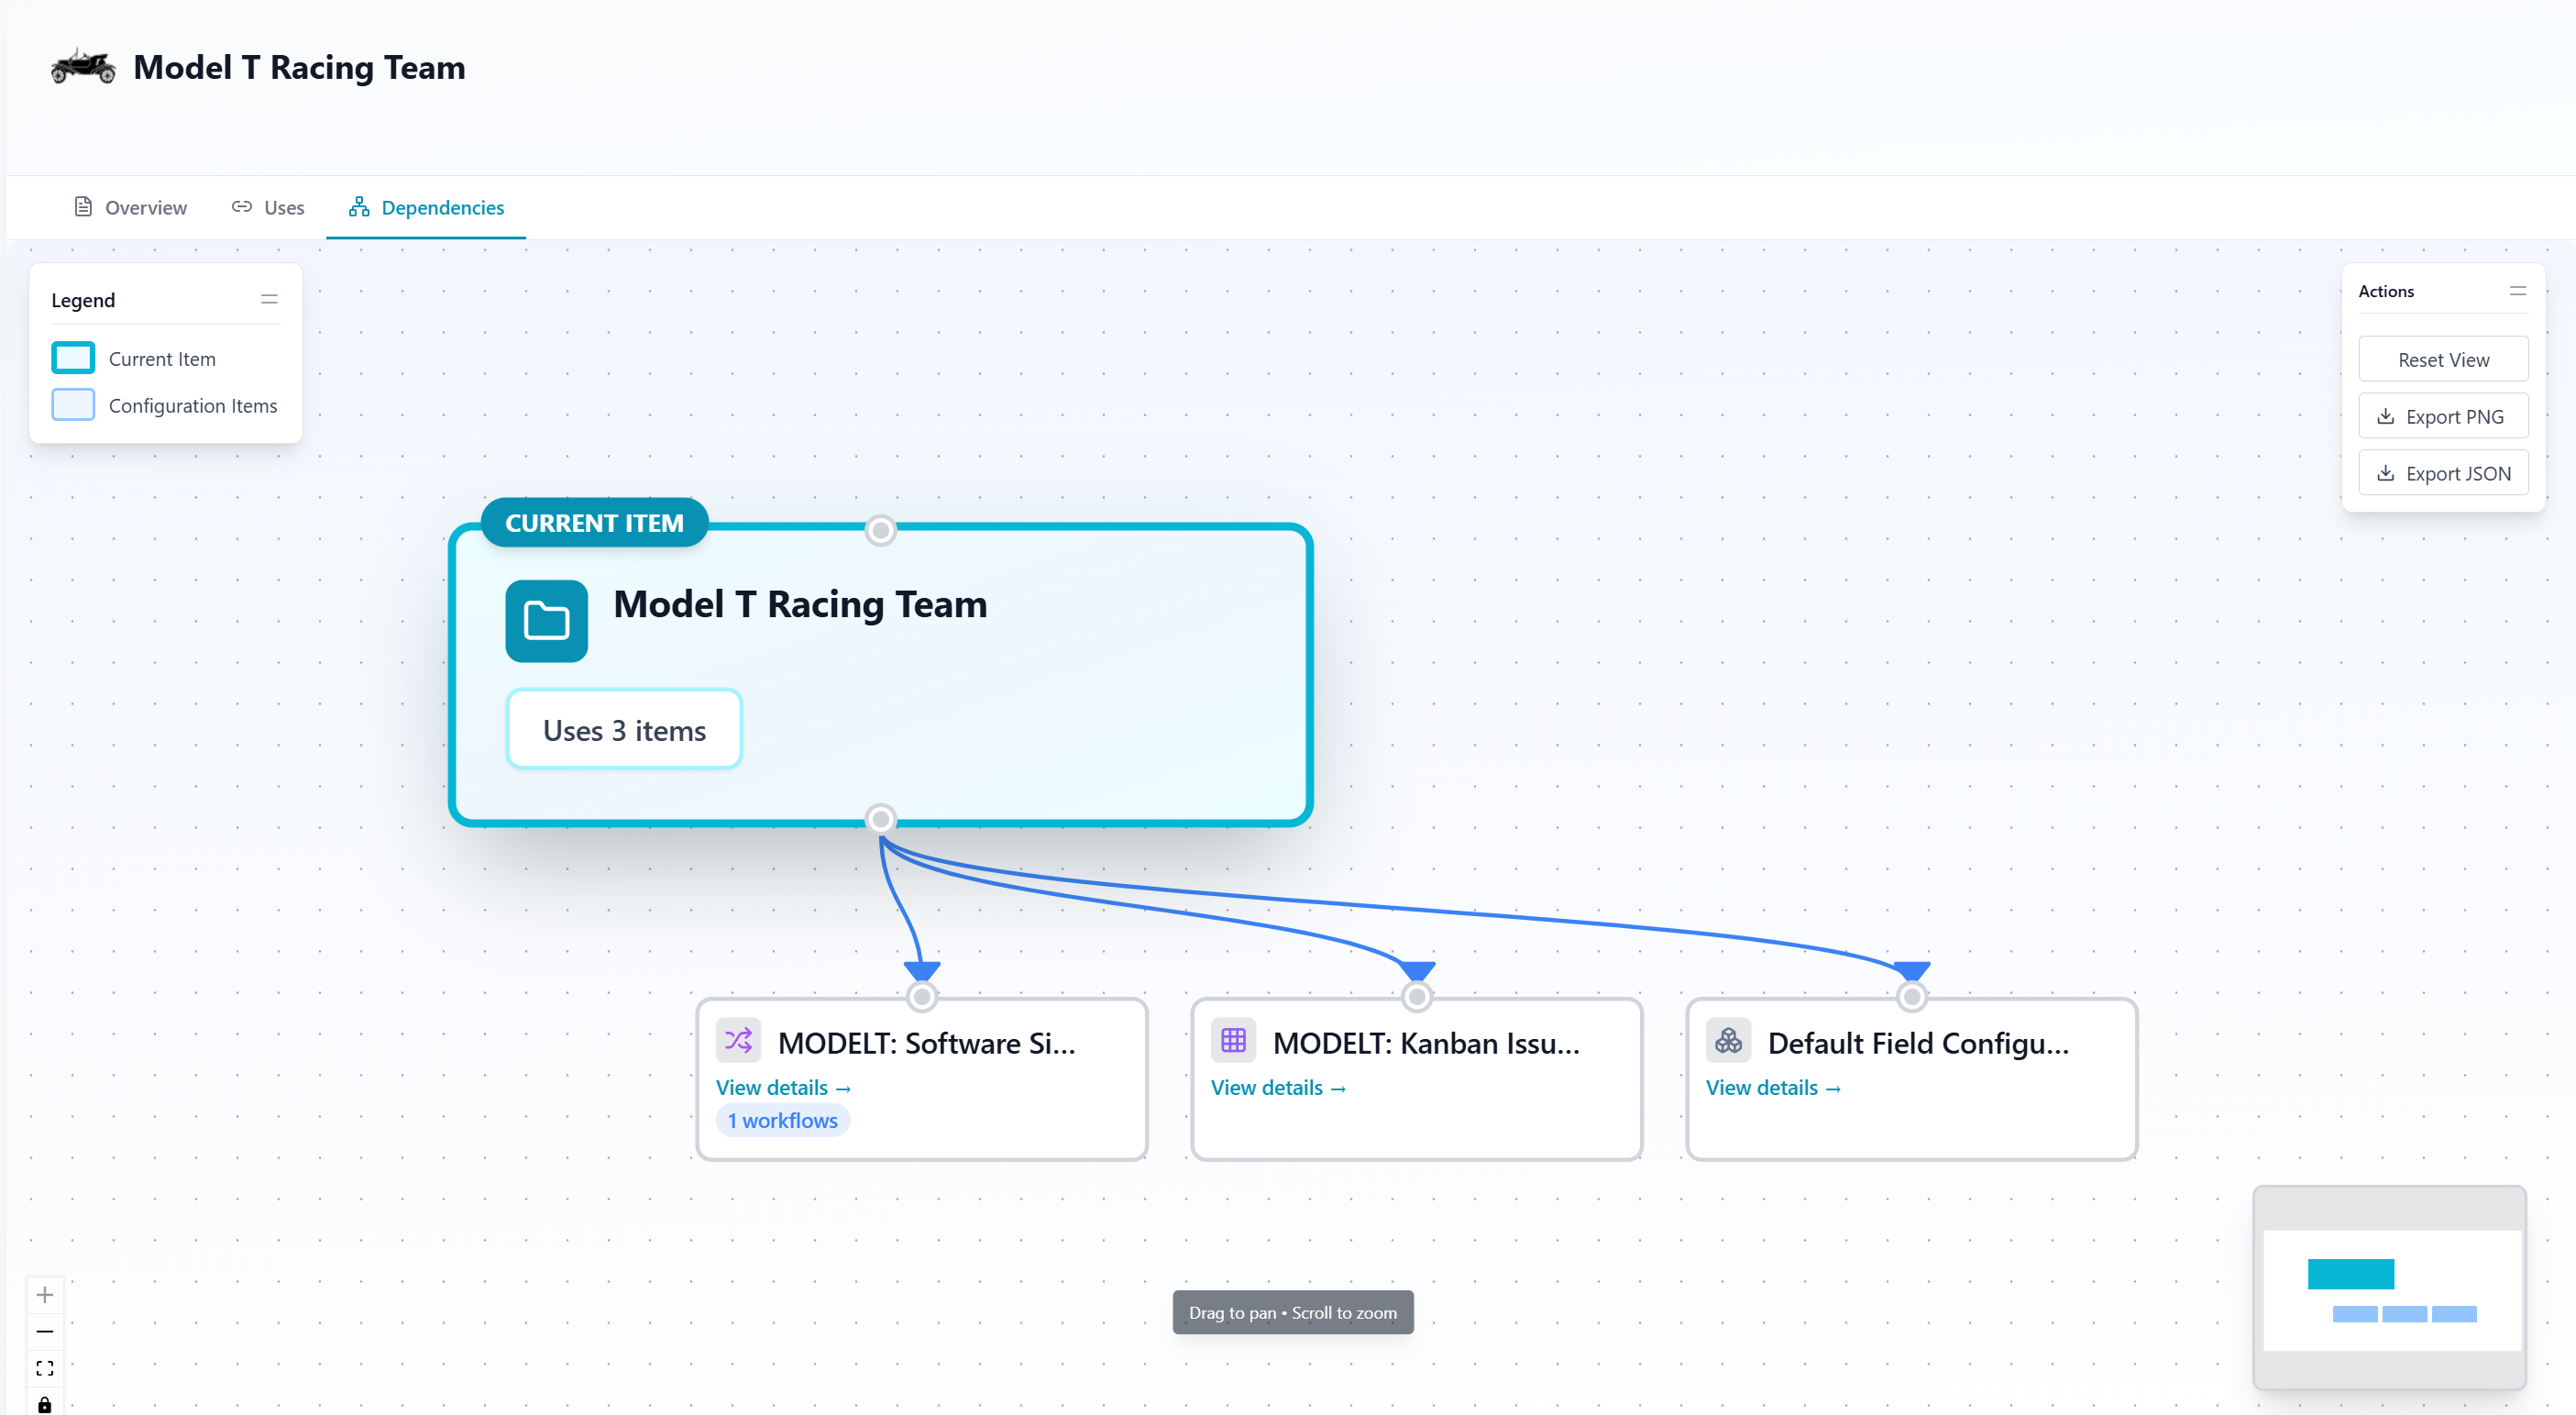The width and height of the screenshot is (2576, 1415).
Task: Click the Current Item legend color swatch
Action: pos(73,358)
